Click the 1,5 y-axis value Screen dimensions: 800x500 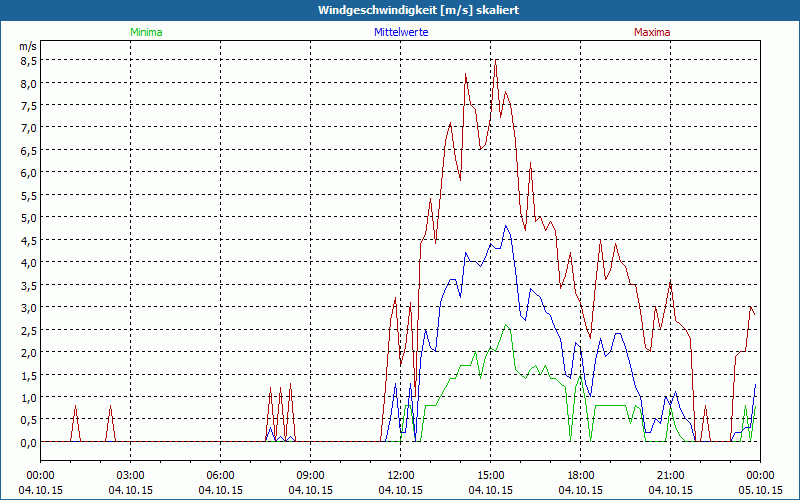pyautogui.click(x=28, y=375)
